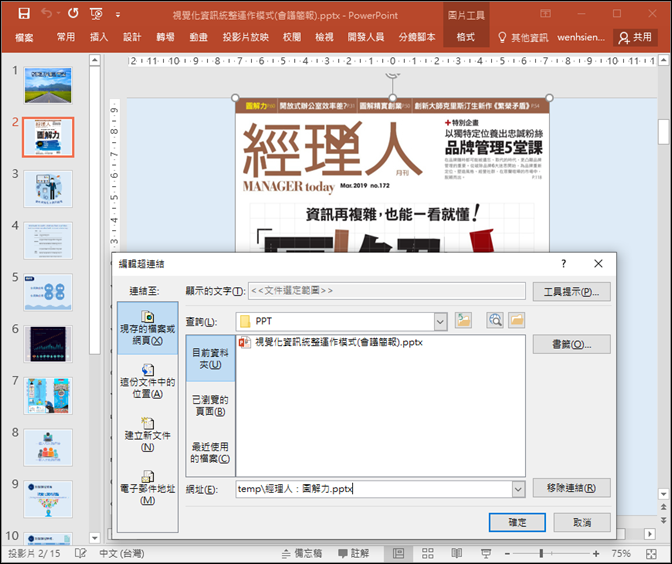Click the 共用 share button
Screen dimensions: 672x564
(635, 38)
